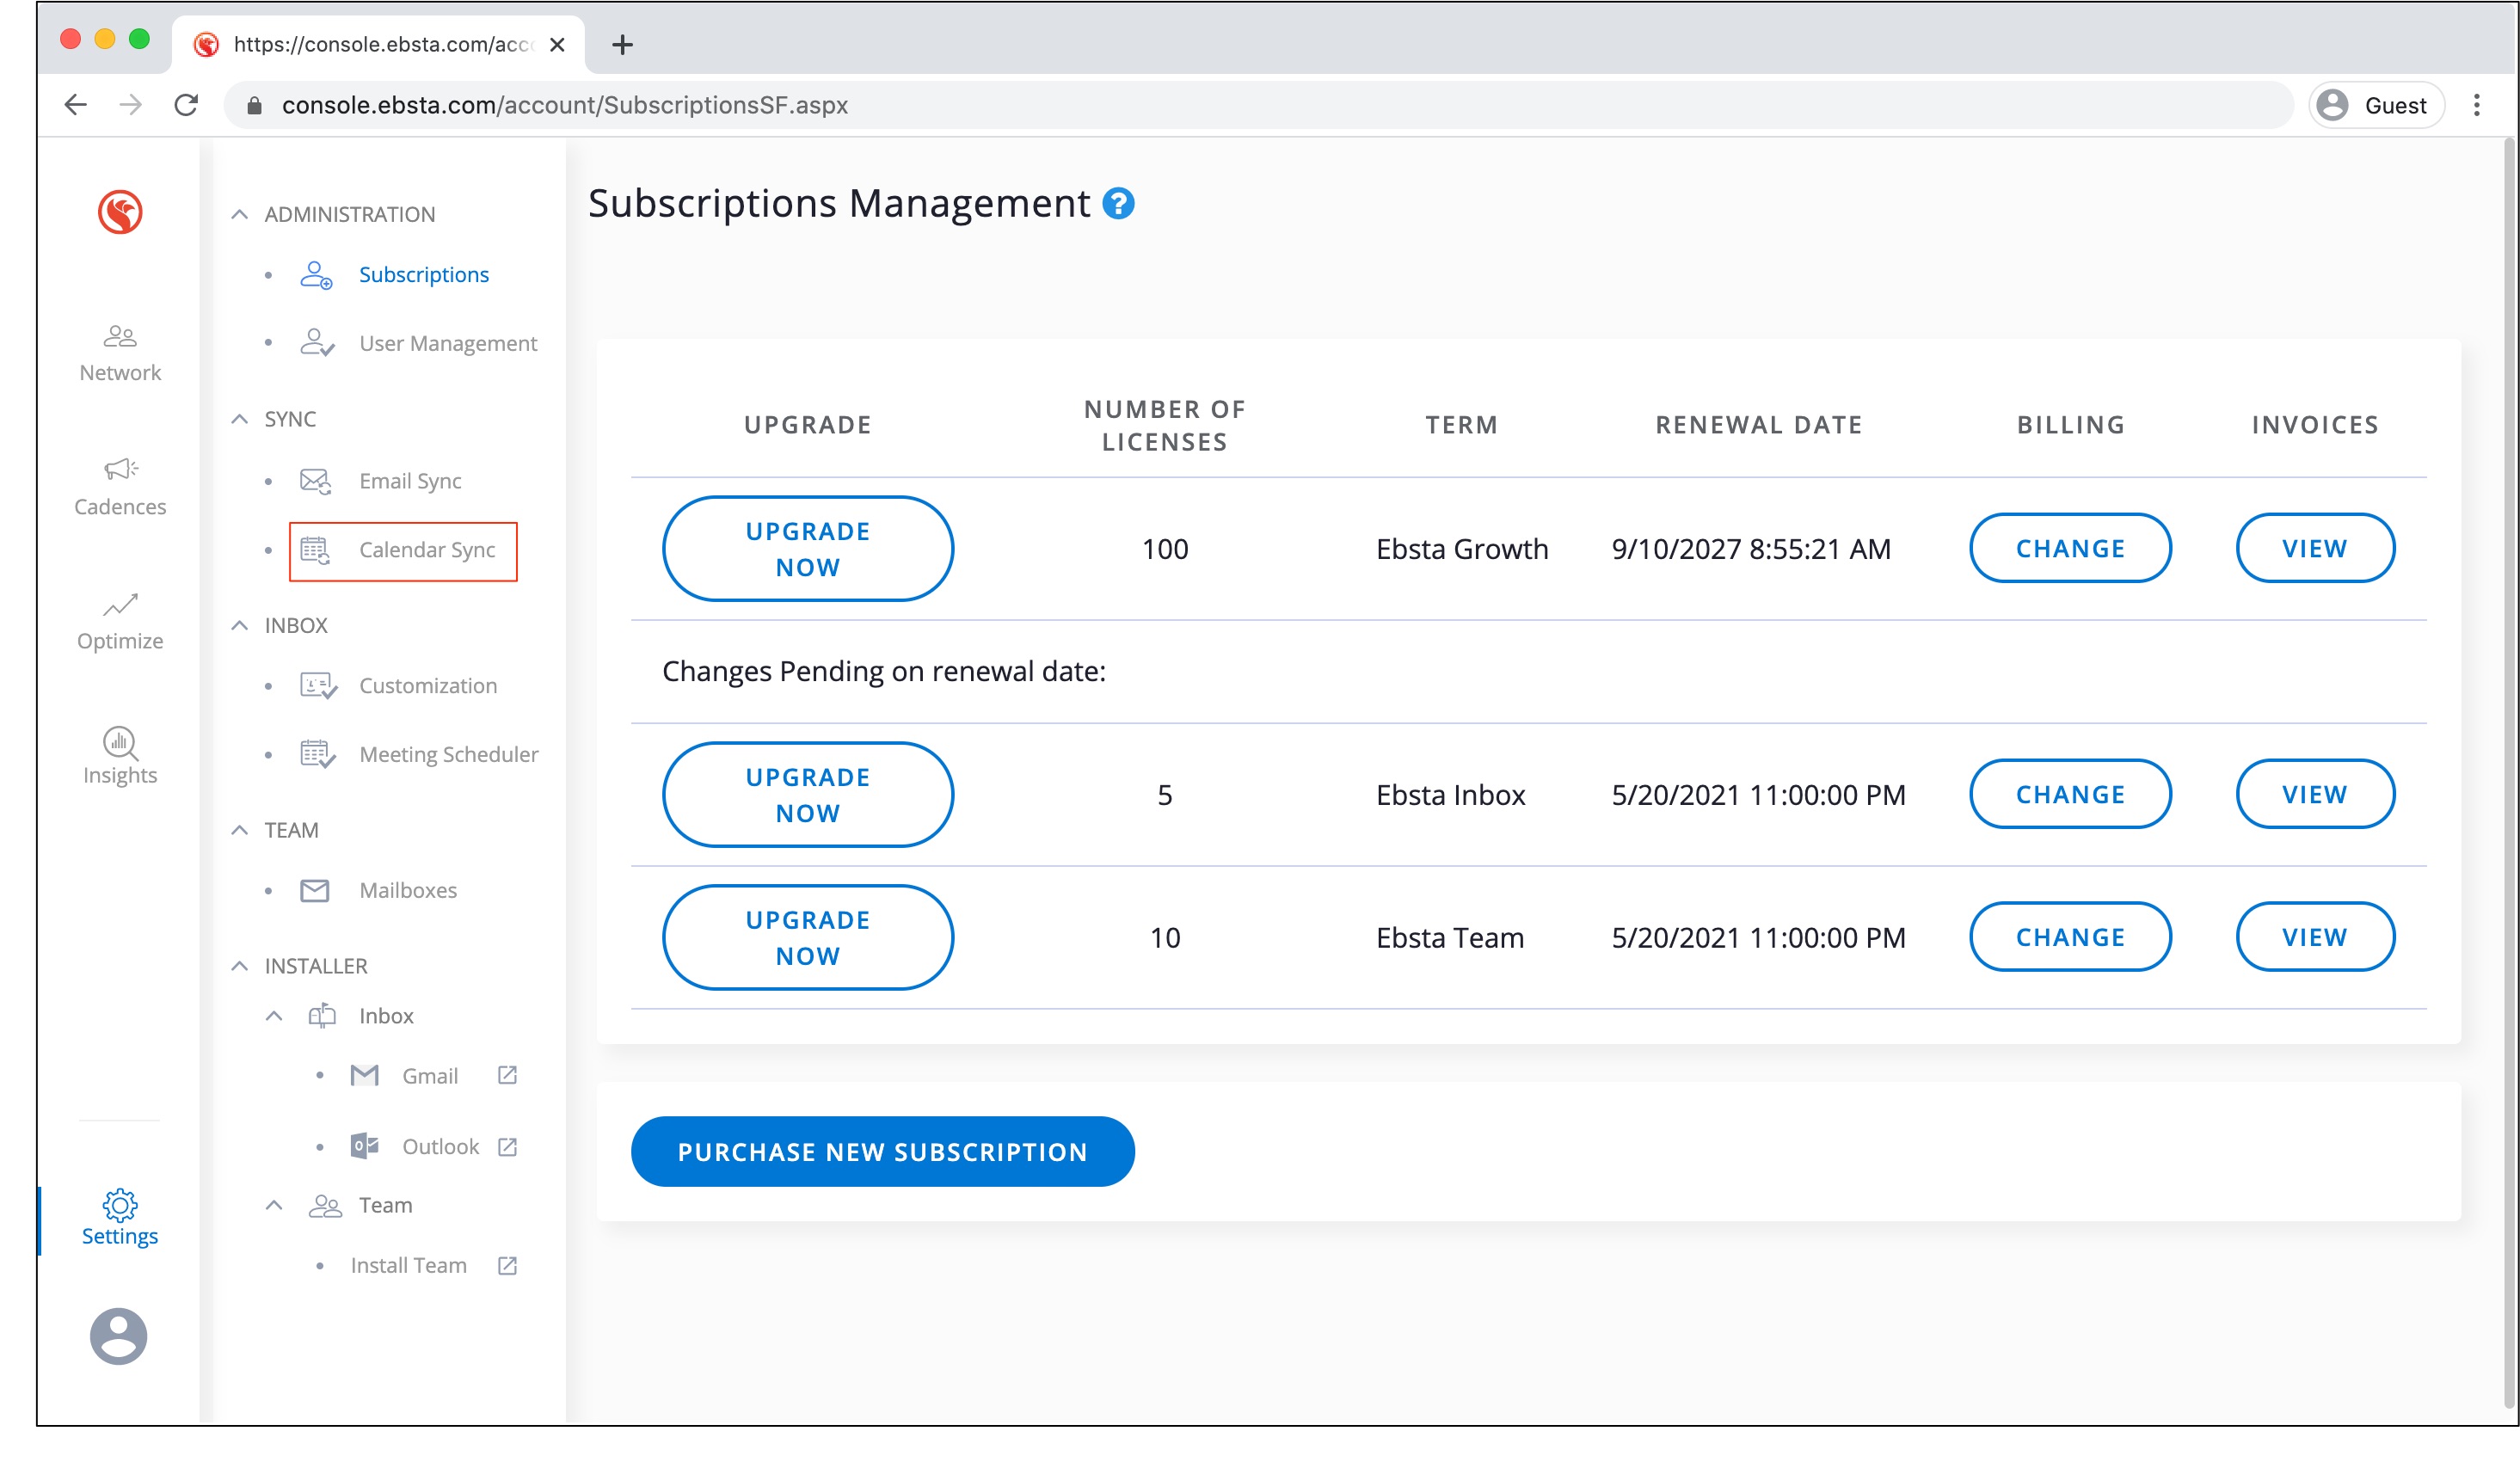Click the browser reload icon
The height and width of the screenshot is (1462, 2520).
(x=186, y=105)
